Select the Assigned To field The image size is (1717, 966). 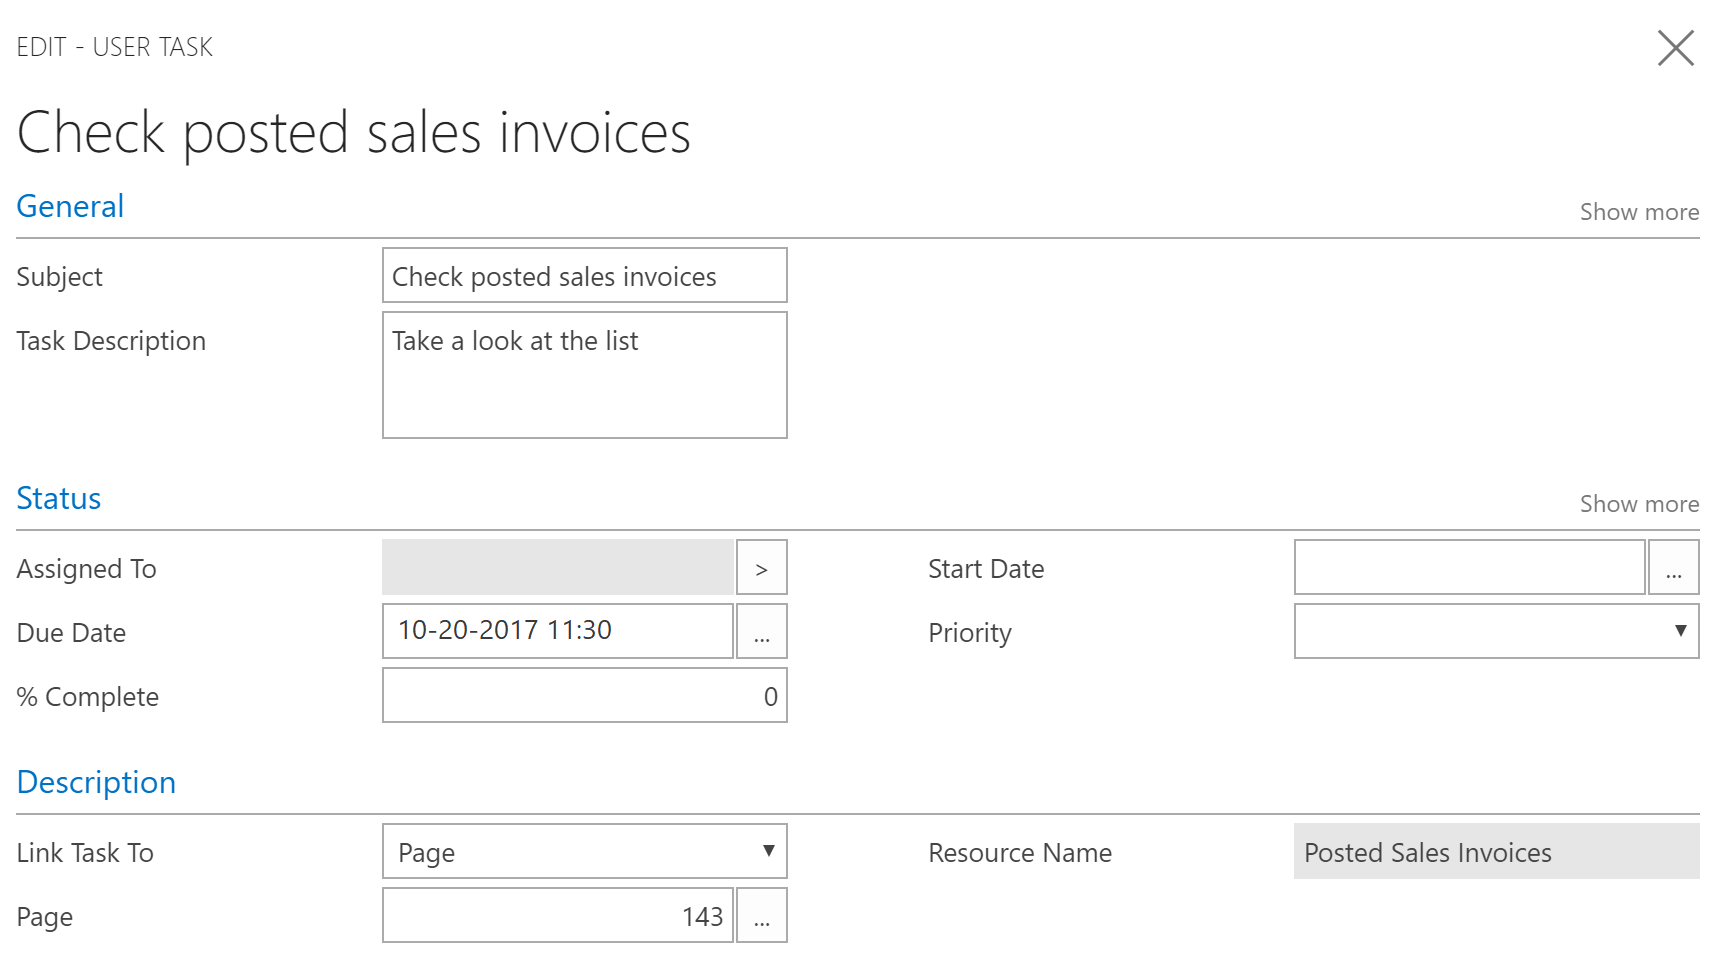(x=556, y=567)
